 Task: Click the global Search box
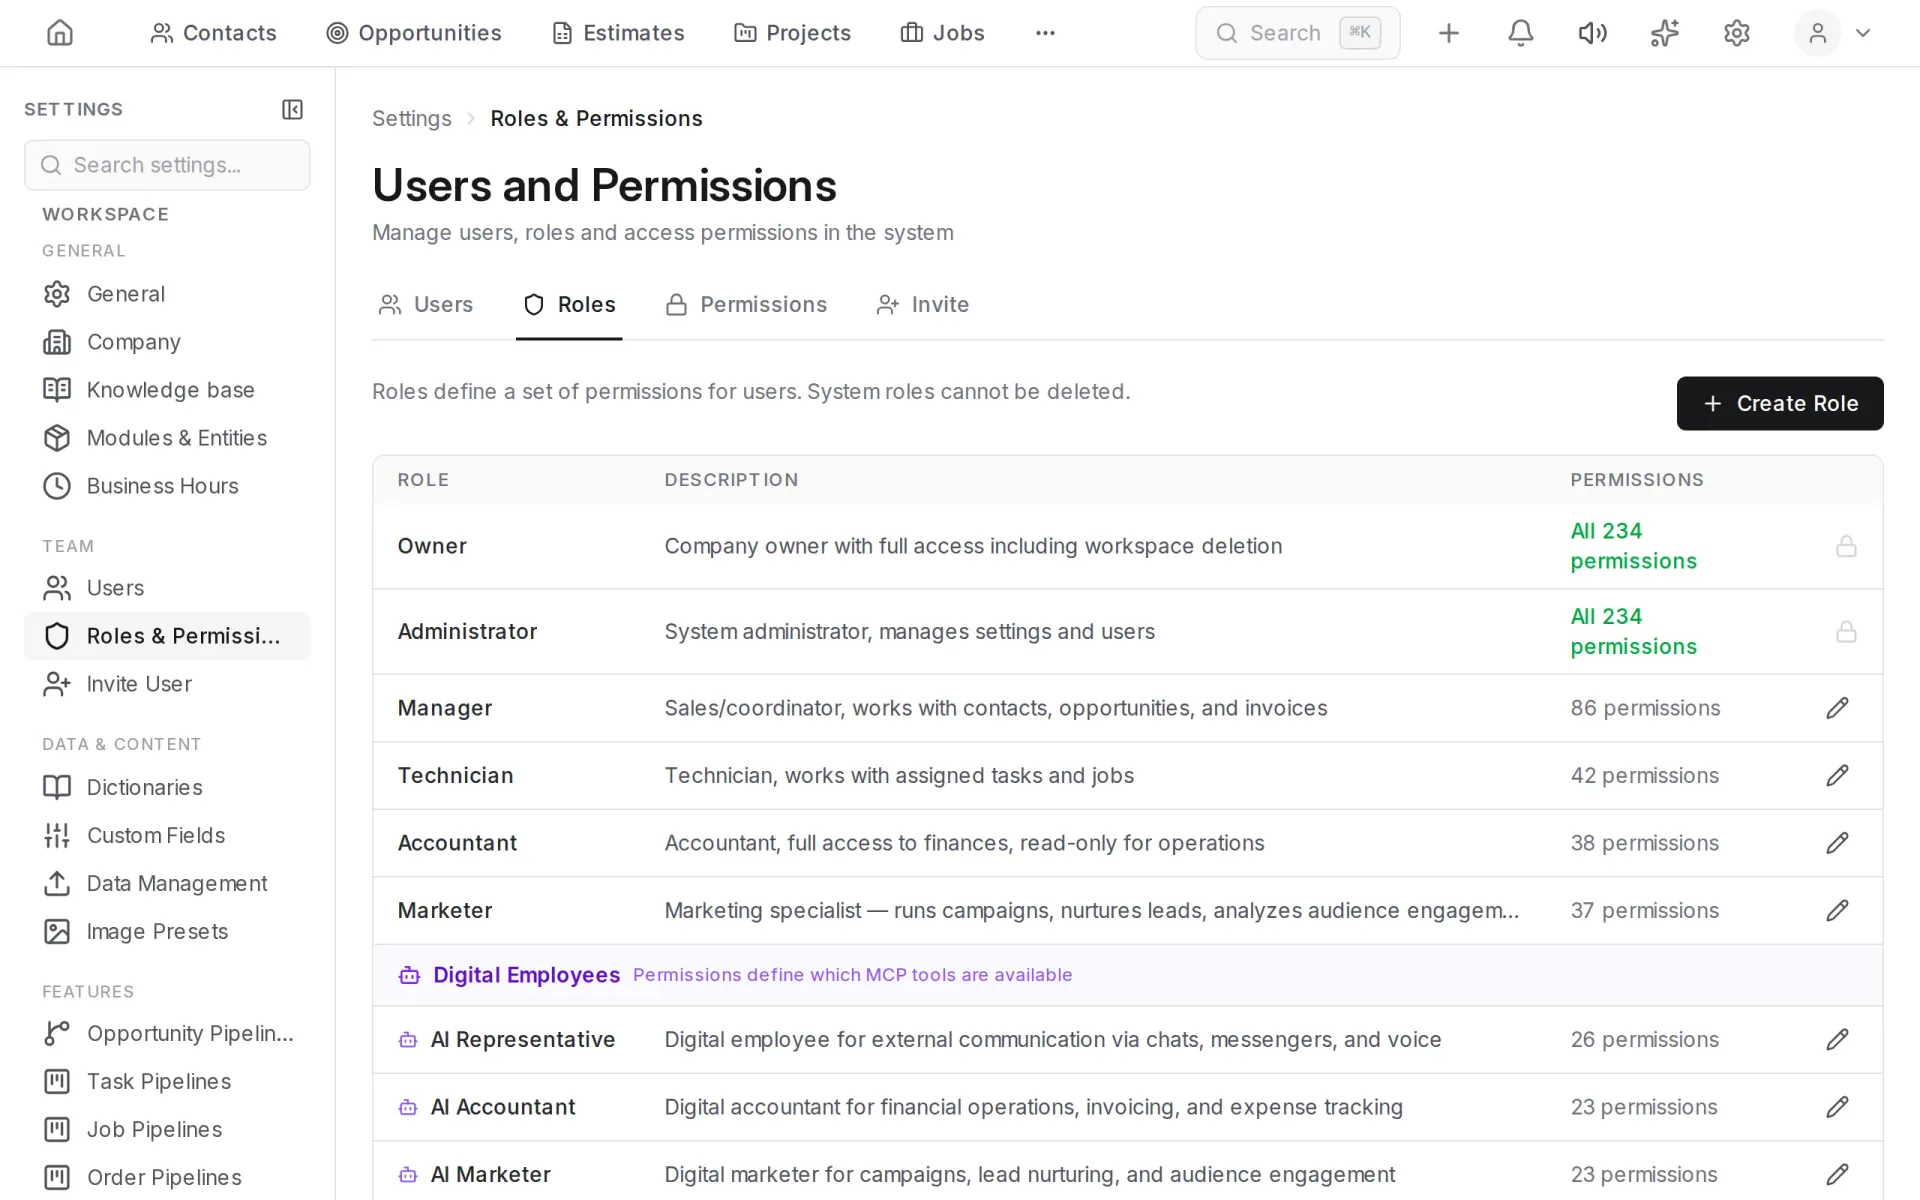coord(1297,33)
